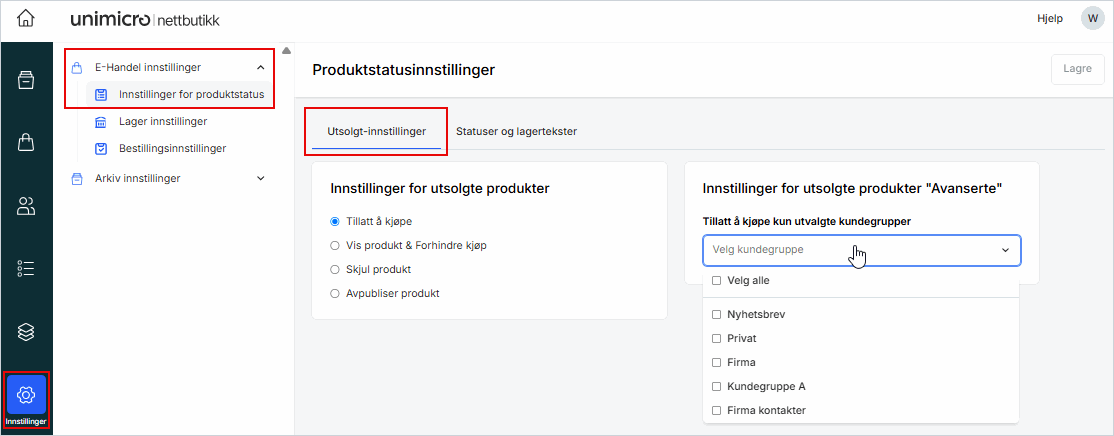Switch to Statuser og lagertekster tab
1114x436 pixels.
pos(516,131)
